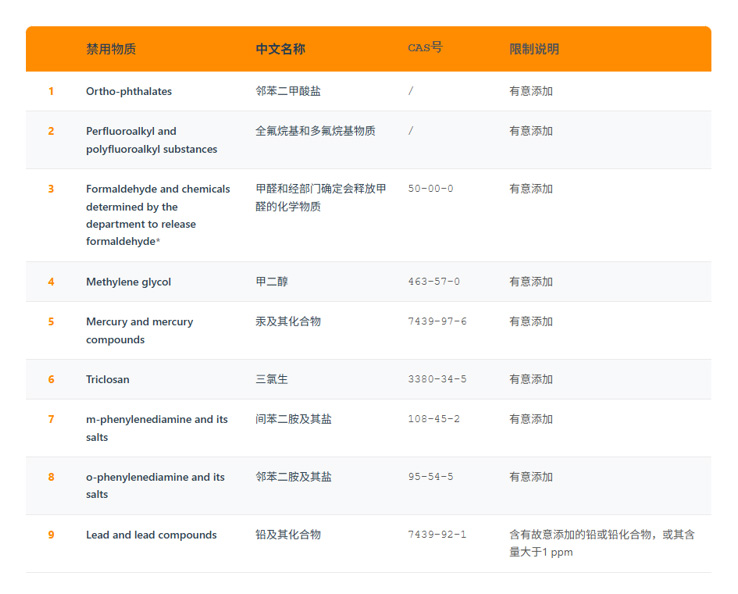738x594 pixels.
Task: Click row number 9
Action: [51, 535]
